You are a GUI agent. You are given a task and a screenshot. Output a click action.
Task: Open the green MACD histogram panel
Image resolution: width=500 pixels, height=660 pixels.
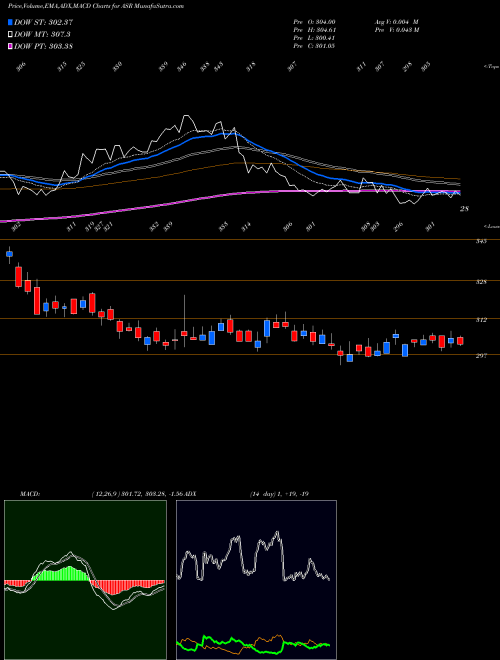(x=85, y=580)
